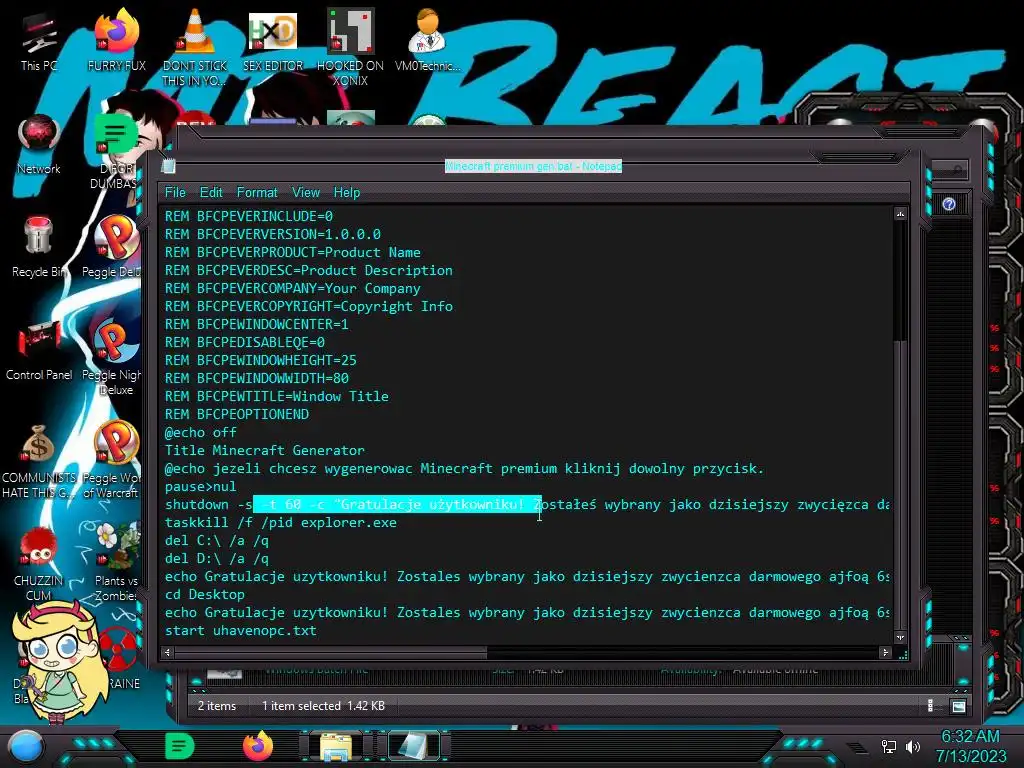Click the highlighted shutdown command text

[x=397, y=504]
